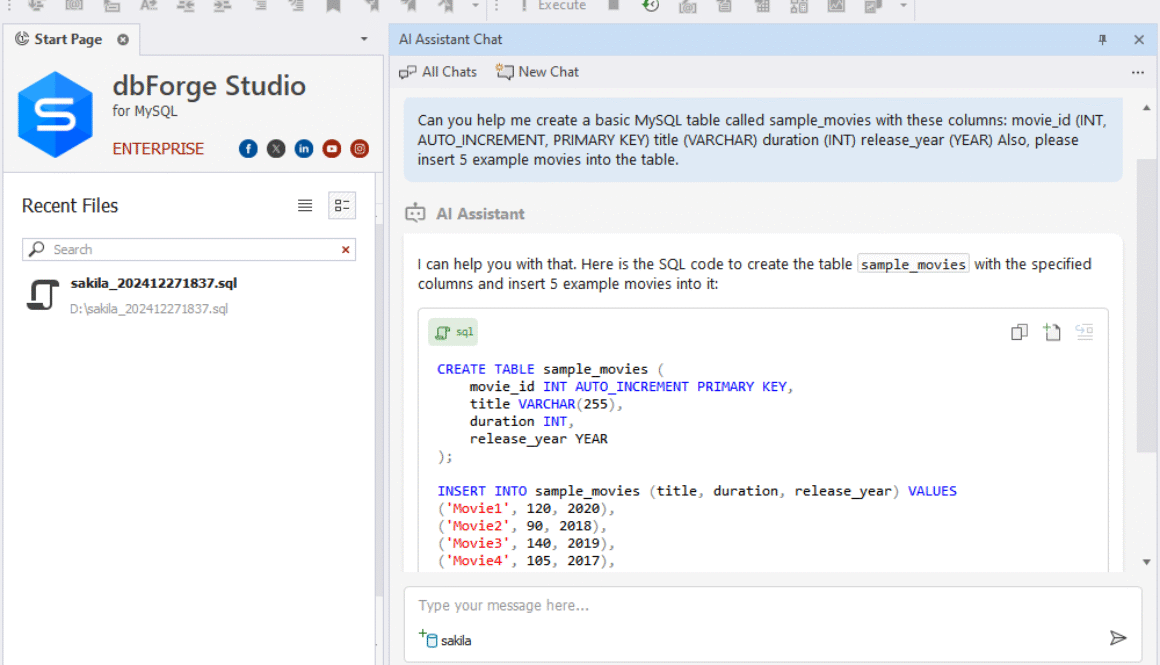Expand the bookmark toolbar overflow dropdown

click(474, 7)
